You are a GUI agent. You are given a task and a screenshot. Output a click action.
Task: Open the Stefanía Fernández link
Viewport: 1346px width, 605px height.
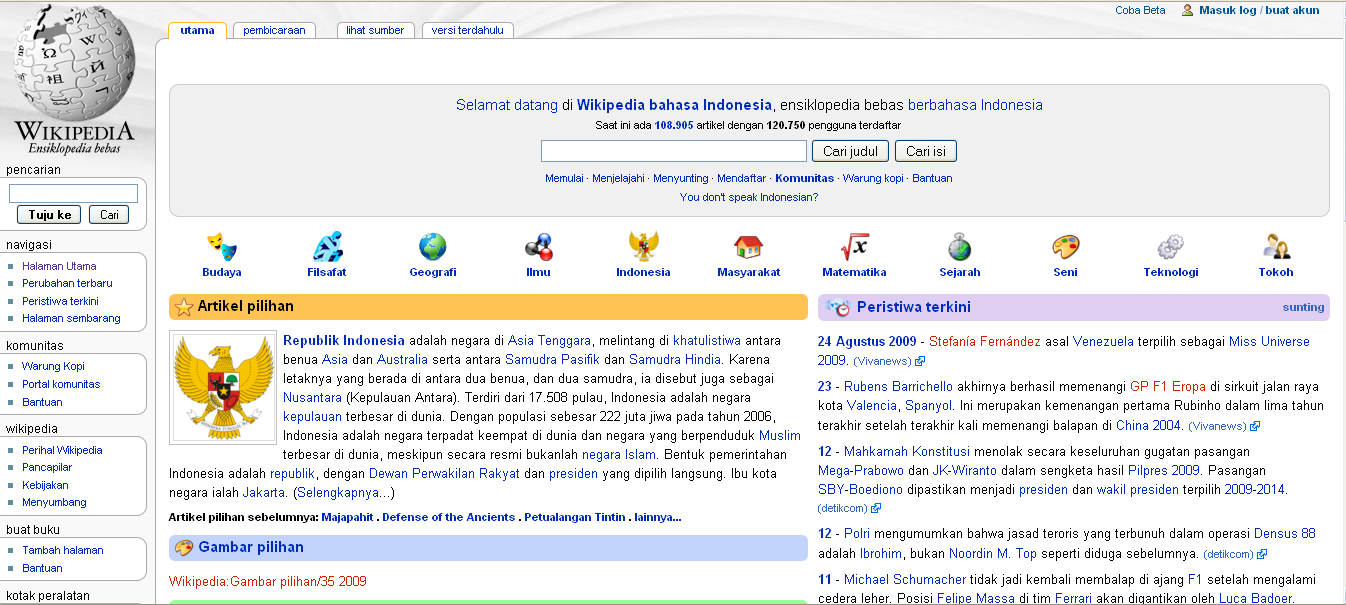985,341
